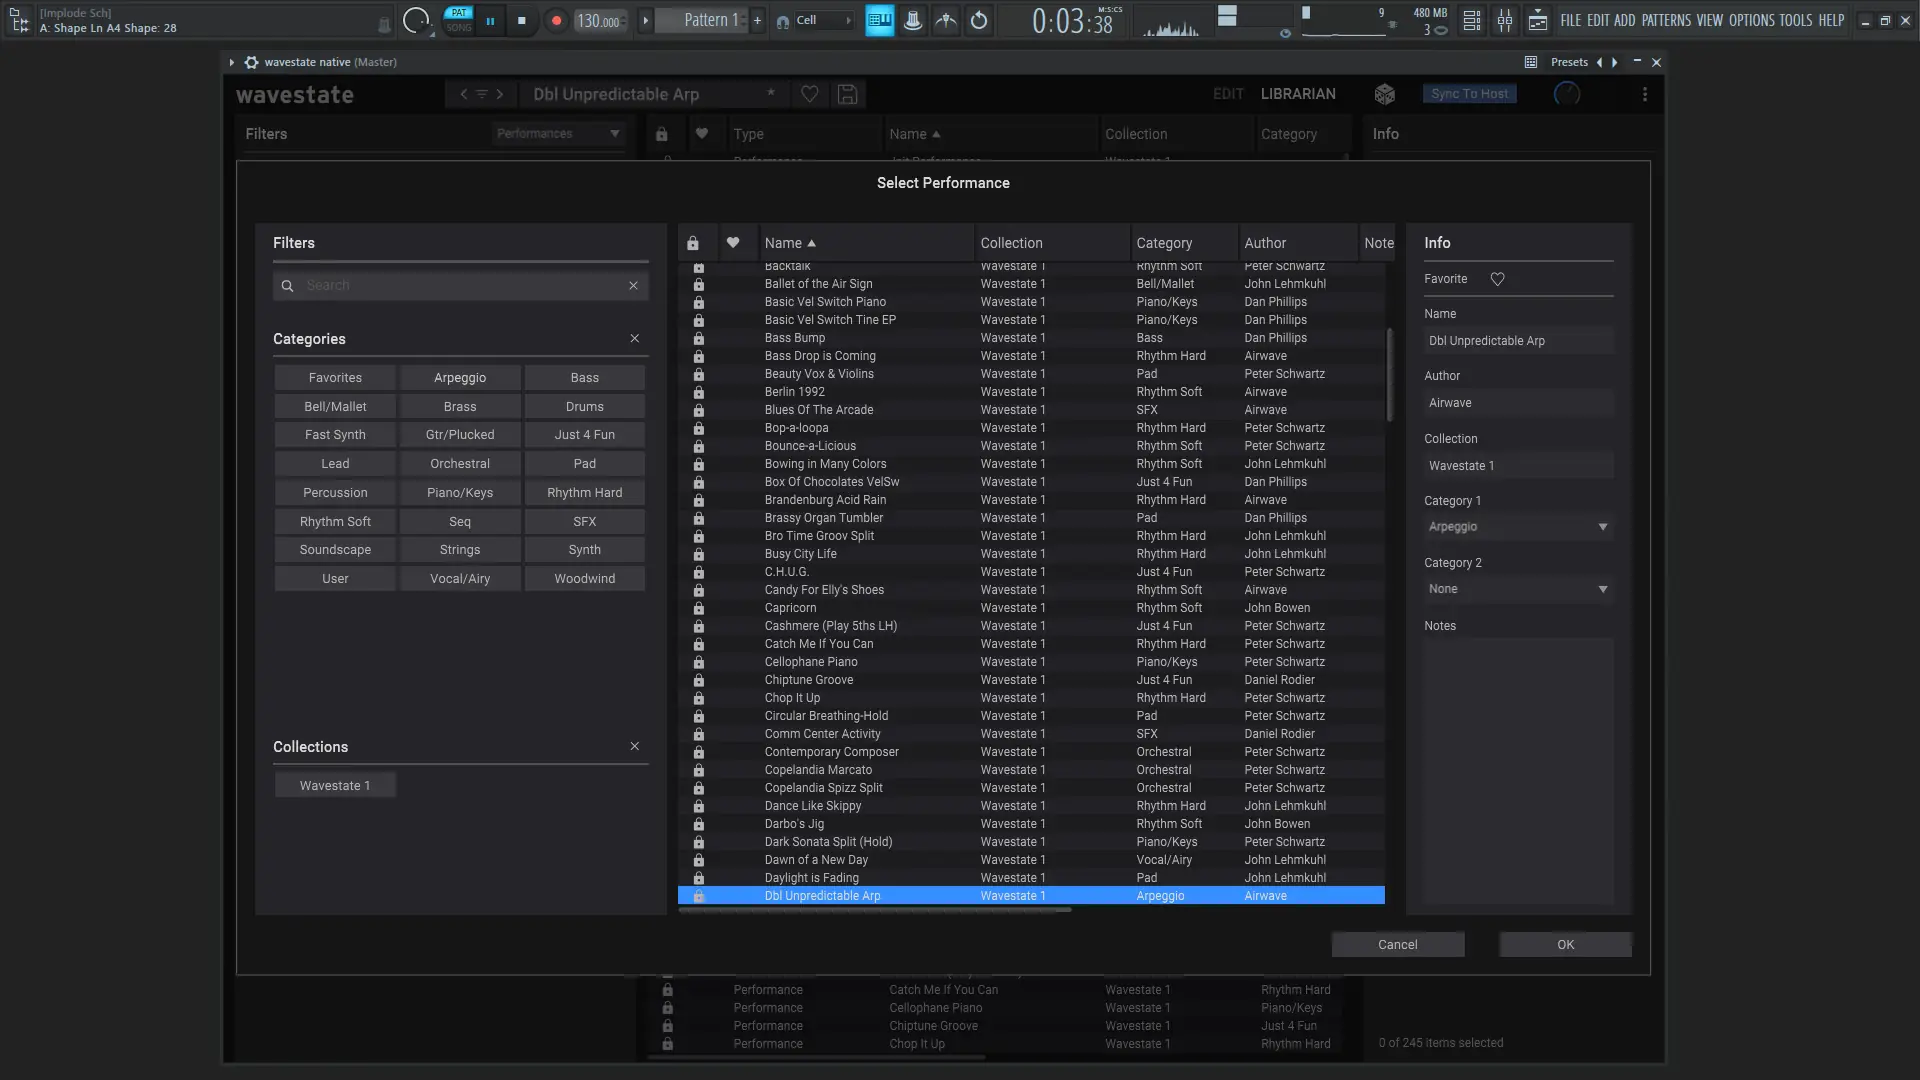Image resolution: width=1920 pixels, height=1080 pixels.
Task: Filter by Rhythm Hard category
Action: (x=584, y=493)
